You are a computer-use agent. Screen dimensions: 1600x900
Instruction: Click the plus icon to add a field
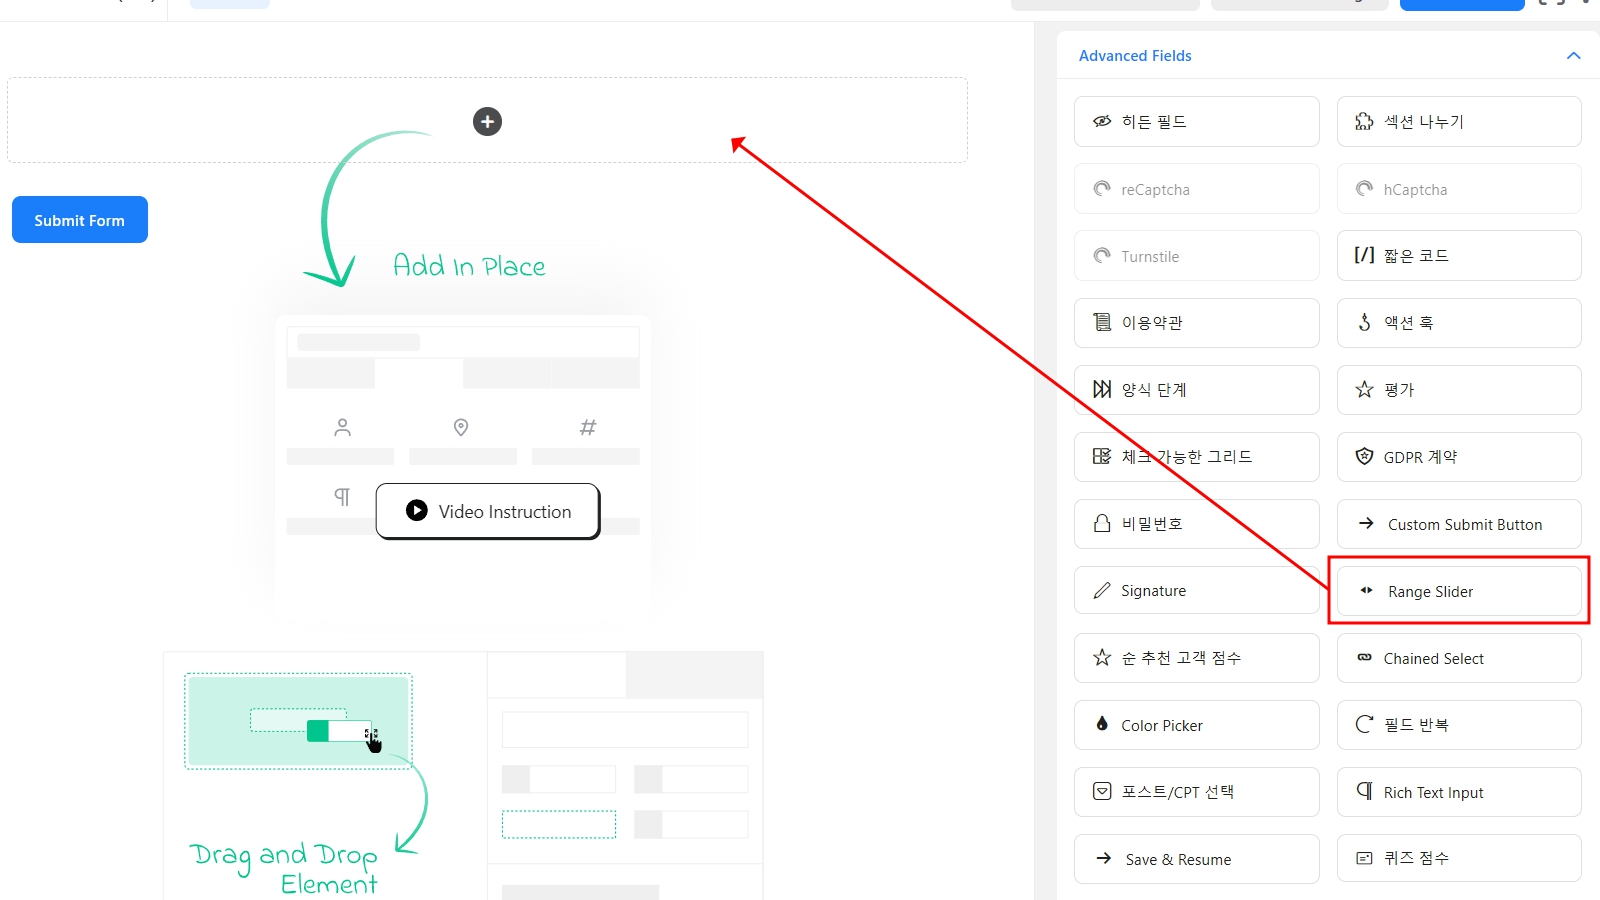pos(487,121)
